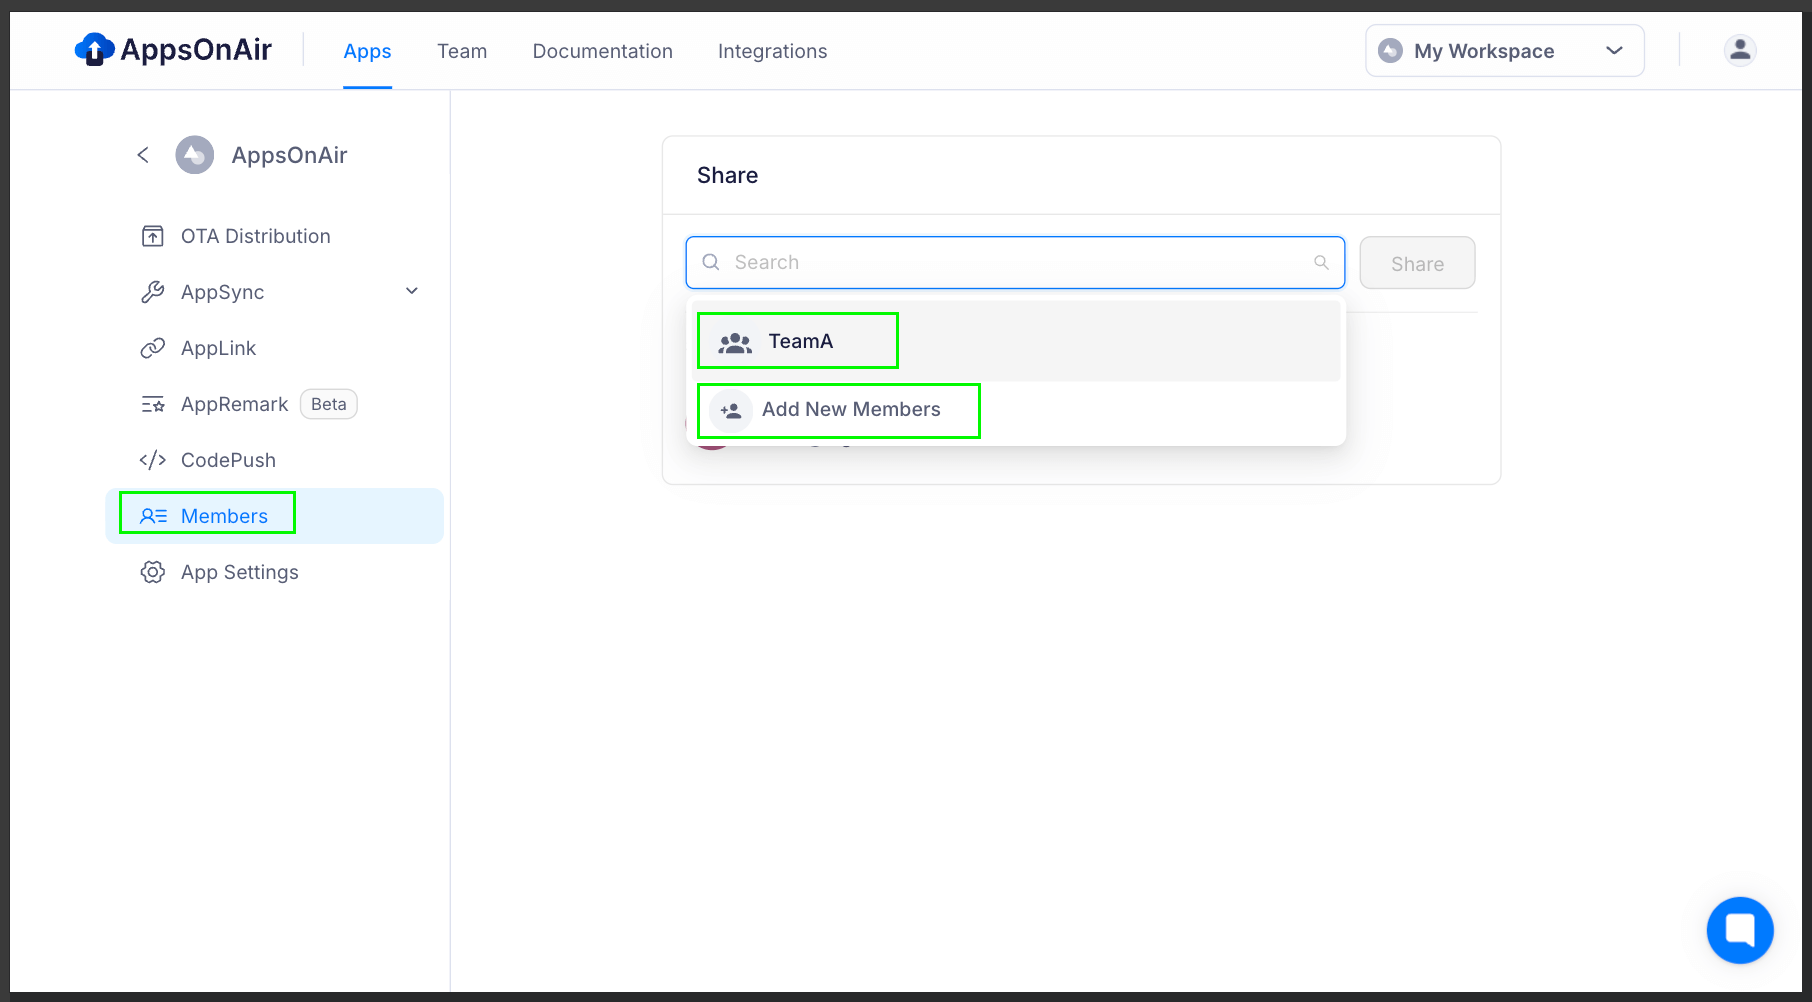Open the user profile avatar icon

click(x=1739, y=50)
